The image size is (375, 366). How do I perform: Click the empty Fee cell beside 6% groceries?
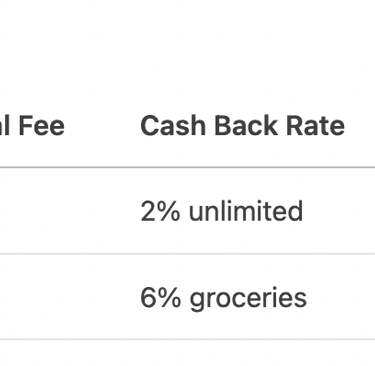coord(50,297)
